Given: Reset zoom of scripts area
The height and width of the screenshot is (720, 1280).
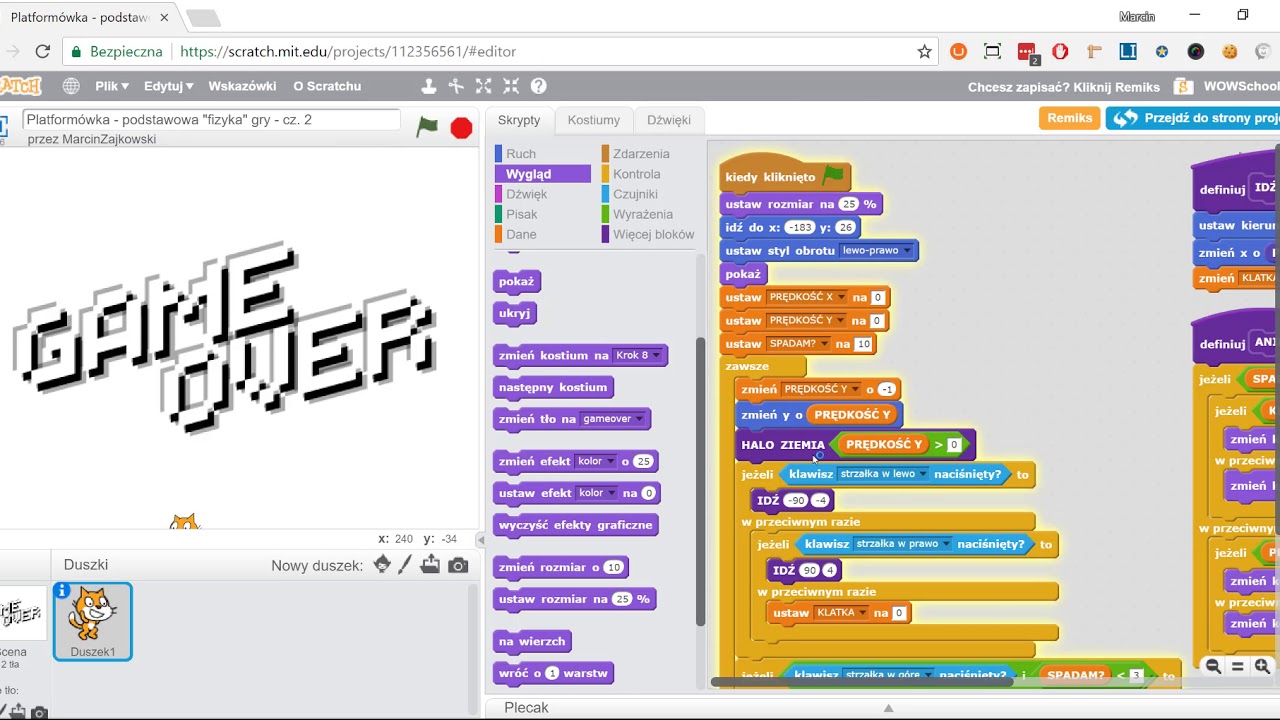Looking at the screenshot, I should point(1237,666).
